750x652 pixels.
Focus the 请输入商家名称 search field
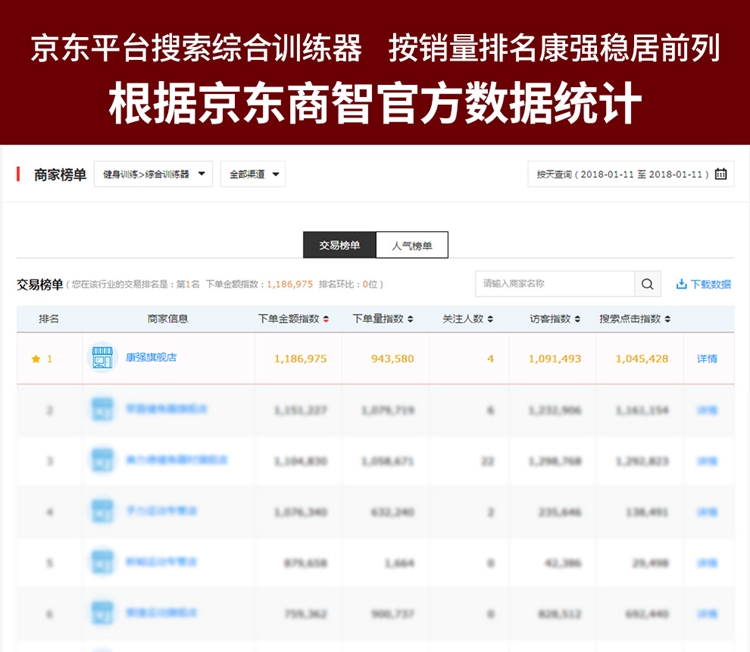pos(555,284)
